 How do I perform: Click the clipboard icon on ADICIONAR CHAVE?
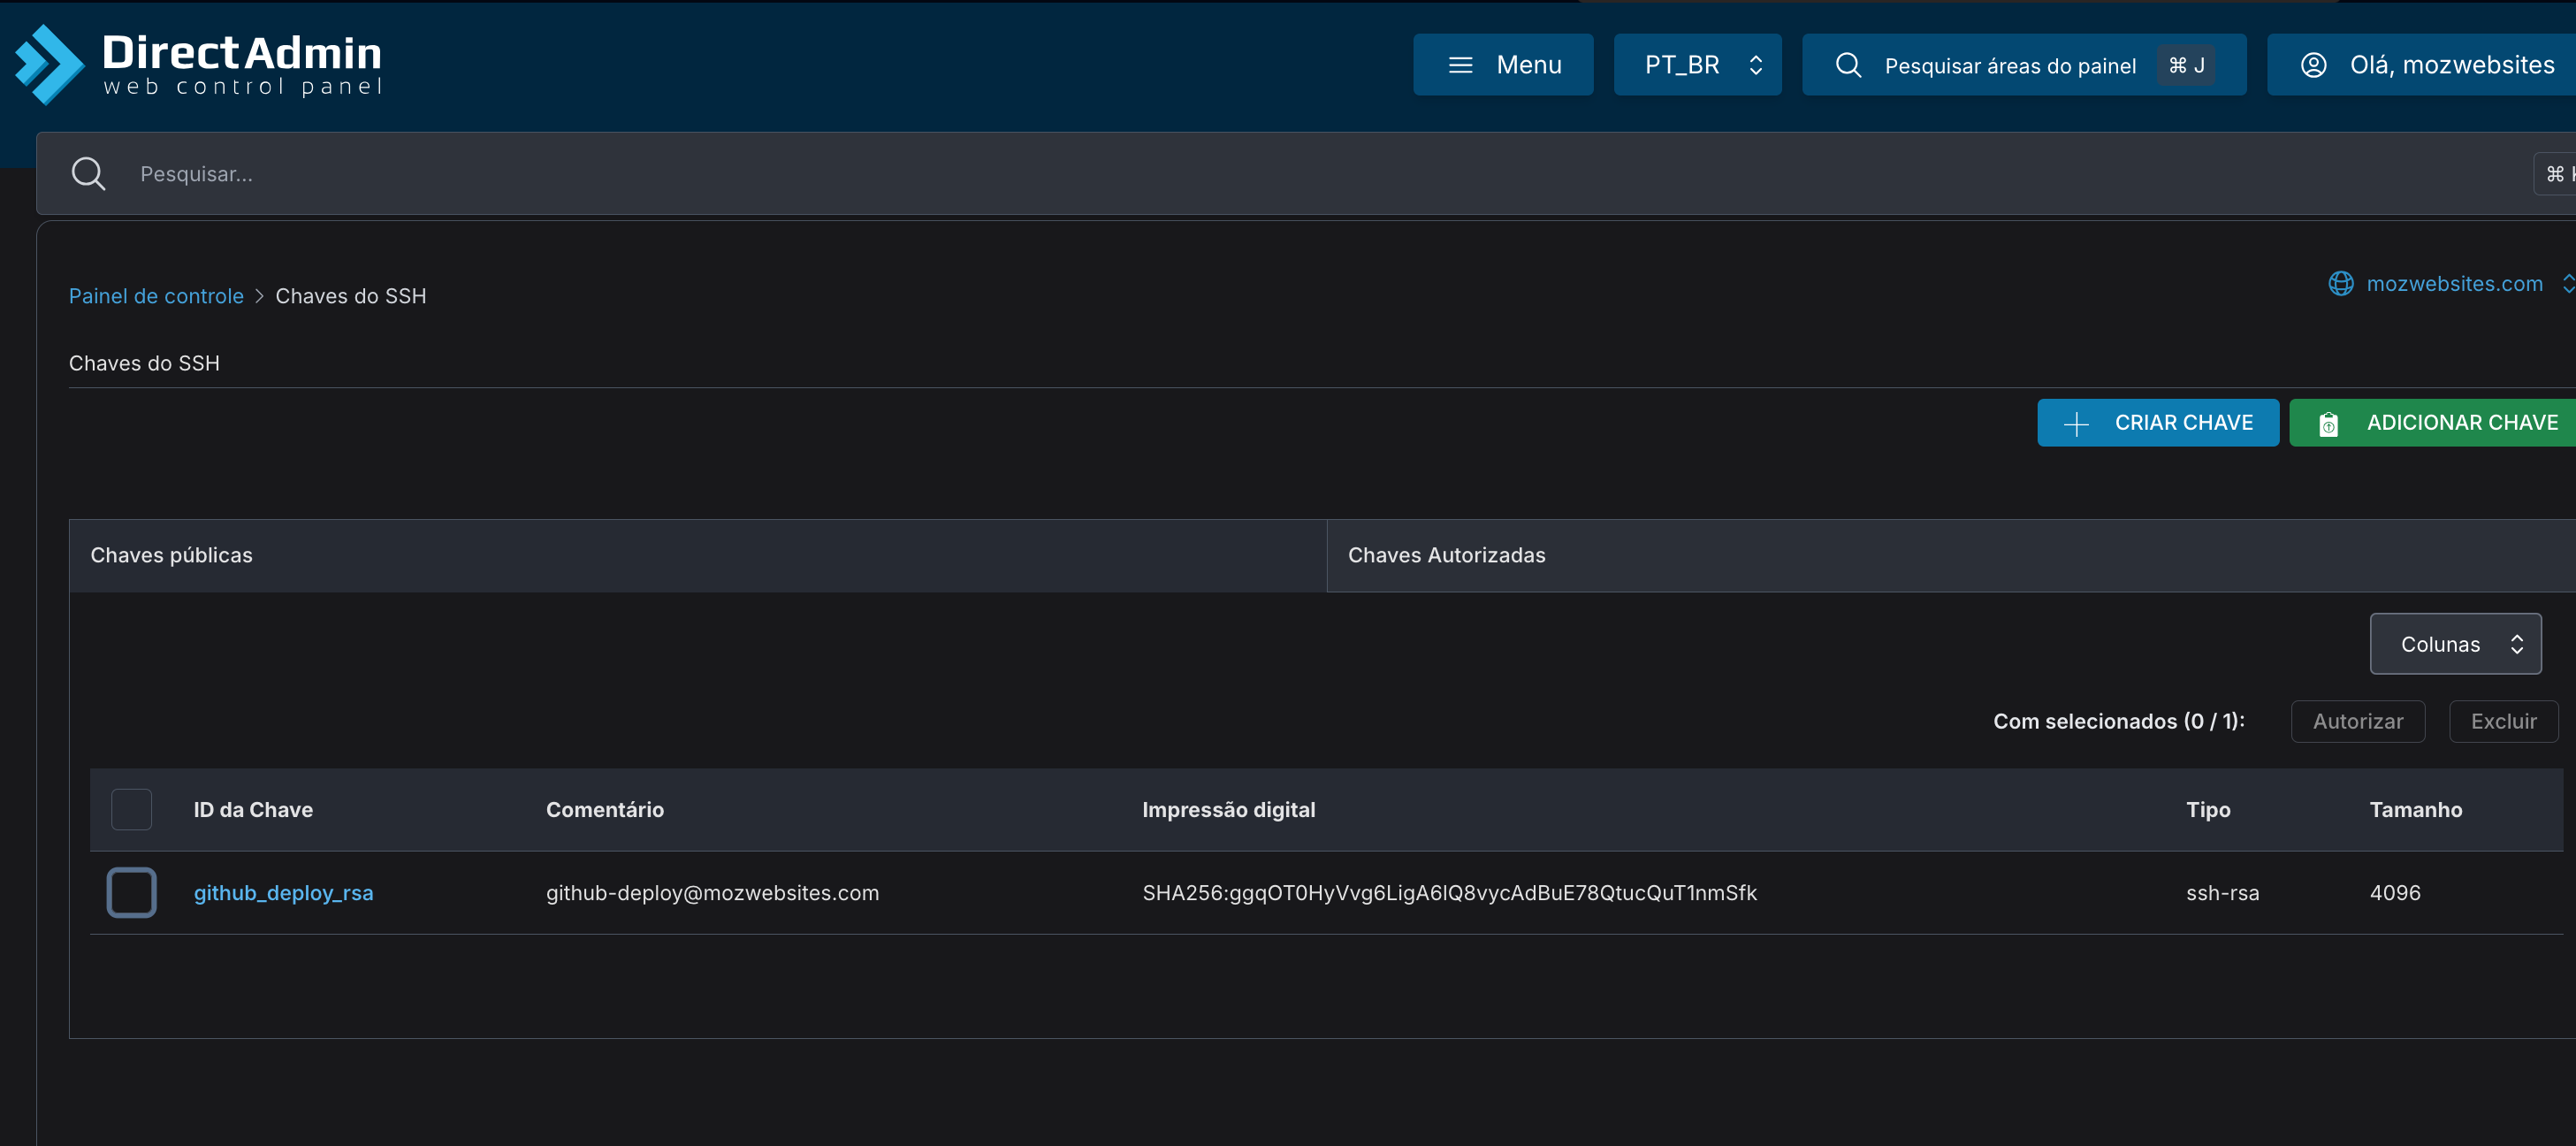coord(2328,424)
